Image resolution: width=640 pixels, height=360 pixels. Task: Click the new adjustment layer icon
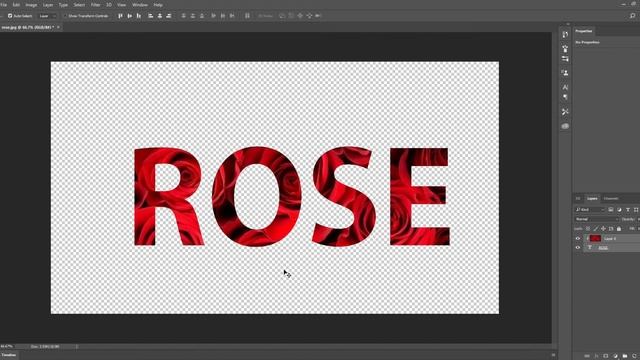pyautogui.click(x=616, y=356)
